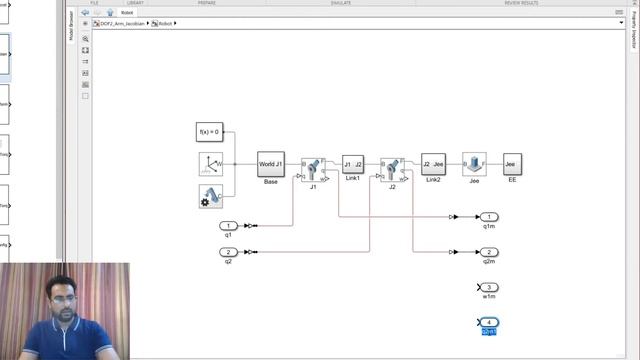Click the Up to Parent arrow

[110, 13]
